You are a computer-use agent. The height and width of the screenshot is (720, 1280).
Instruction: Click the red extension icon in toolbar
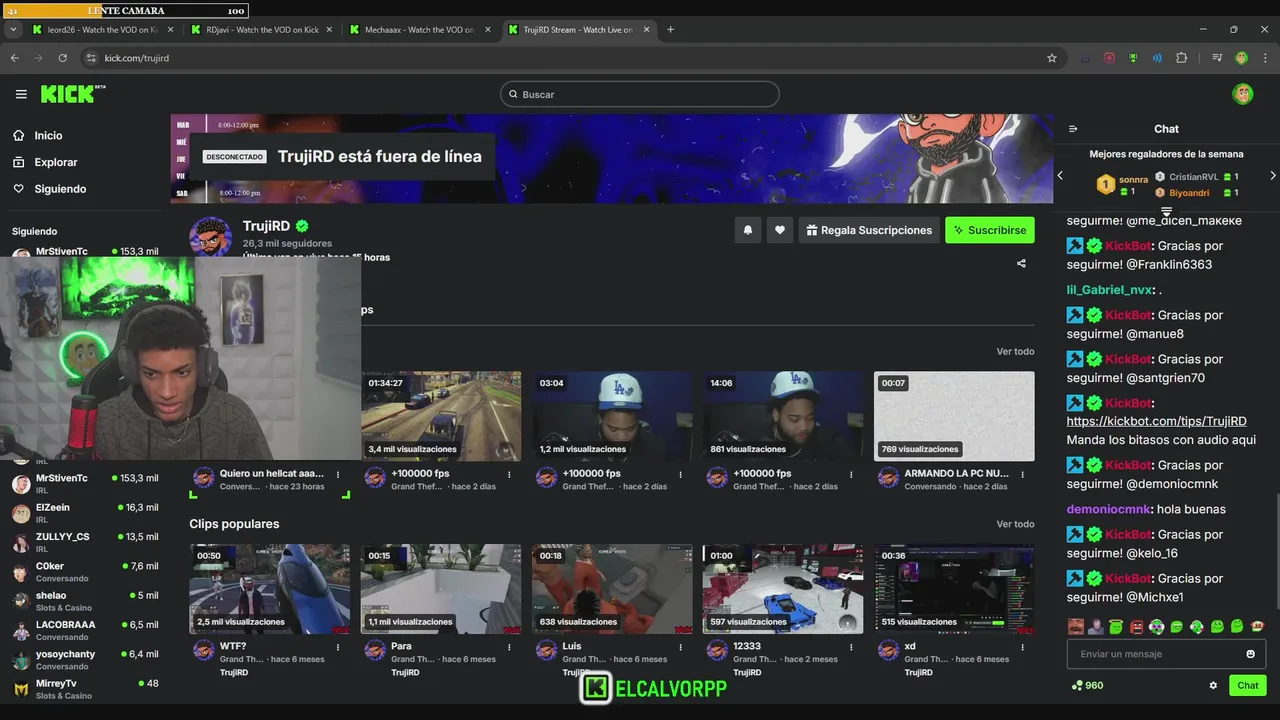(1109, 58)
